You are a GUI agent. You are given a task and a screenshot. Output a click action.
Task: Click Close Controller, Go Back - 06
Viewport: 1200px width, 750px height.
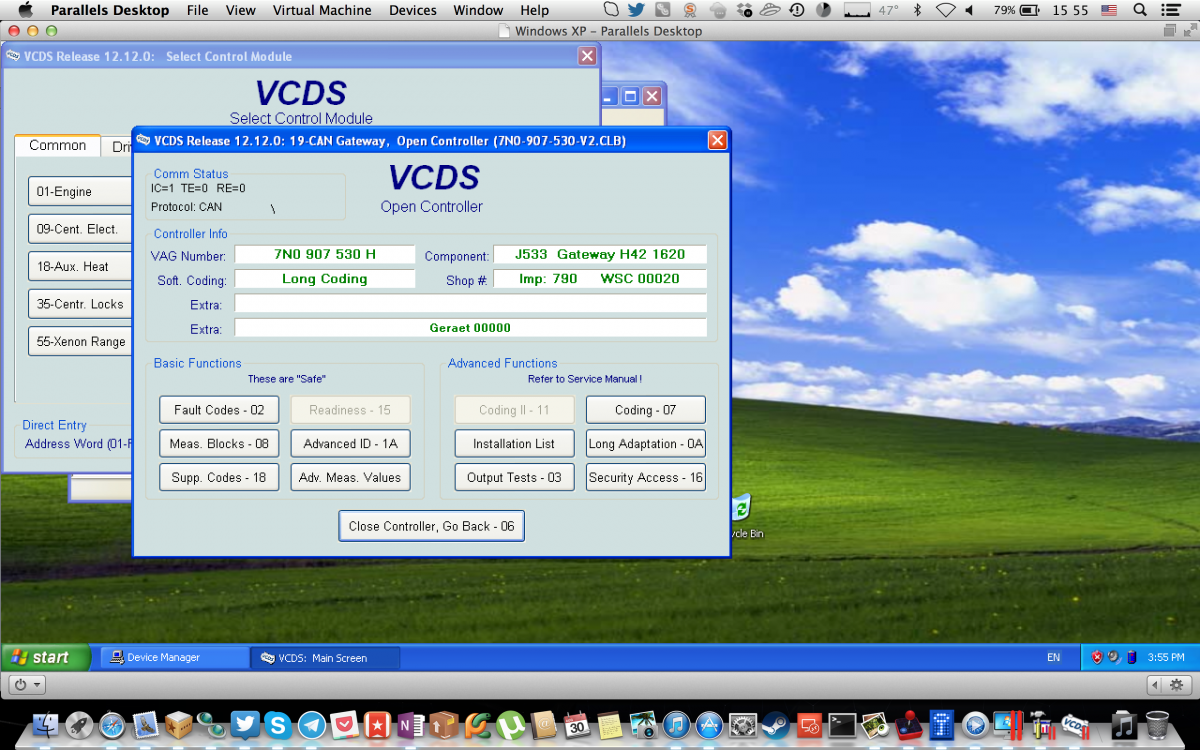pyautogui.click(x=432, y=526)
